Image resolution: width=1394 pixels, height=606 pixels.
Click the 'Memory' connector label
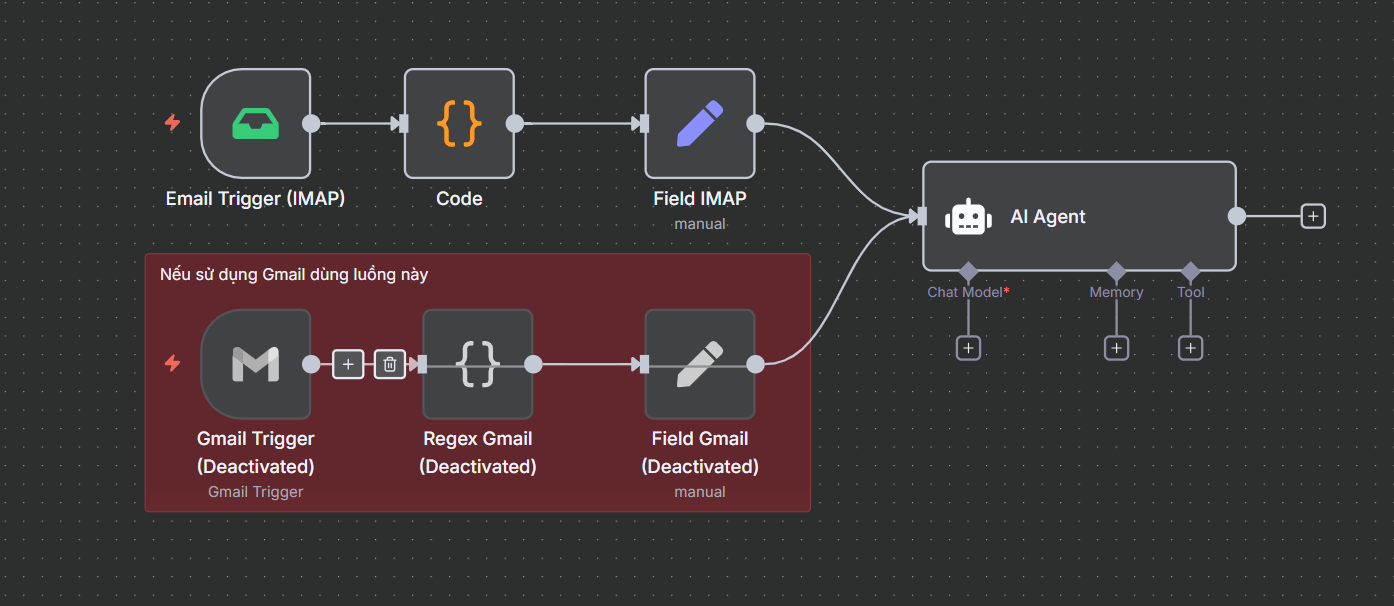click(x=1116, y=292)
